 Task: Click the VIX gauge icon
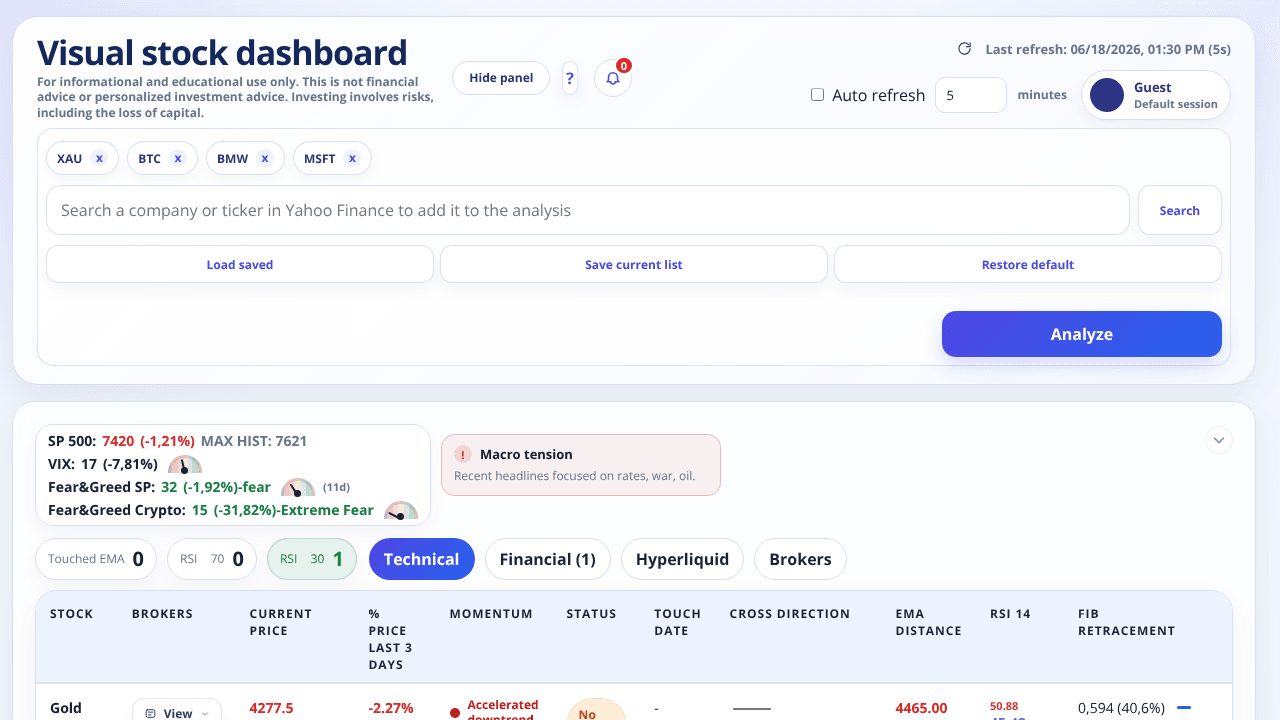click(185, 465)
